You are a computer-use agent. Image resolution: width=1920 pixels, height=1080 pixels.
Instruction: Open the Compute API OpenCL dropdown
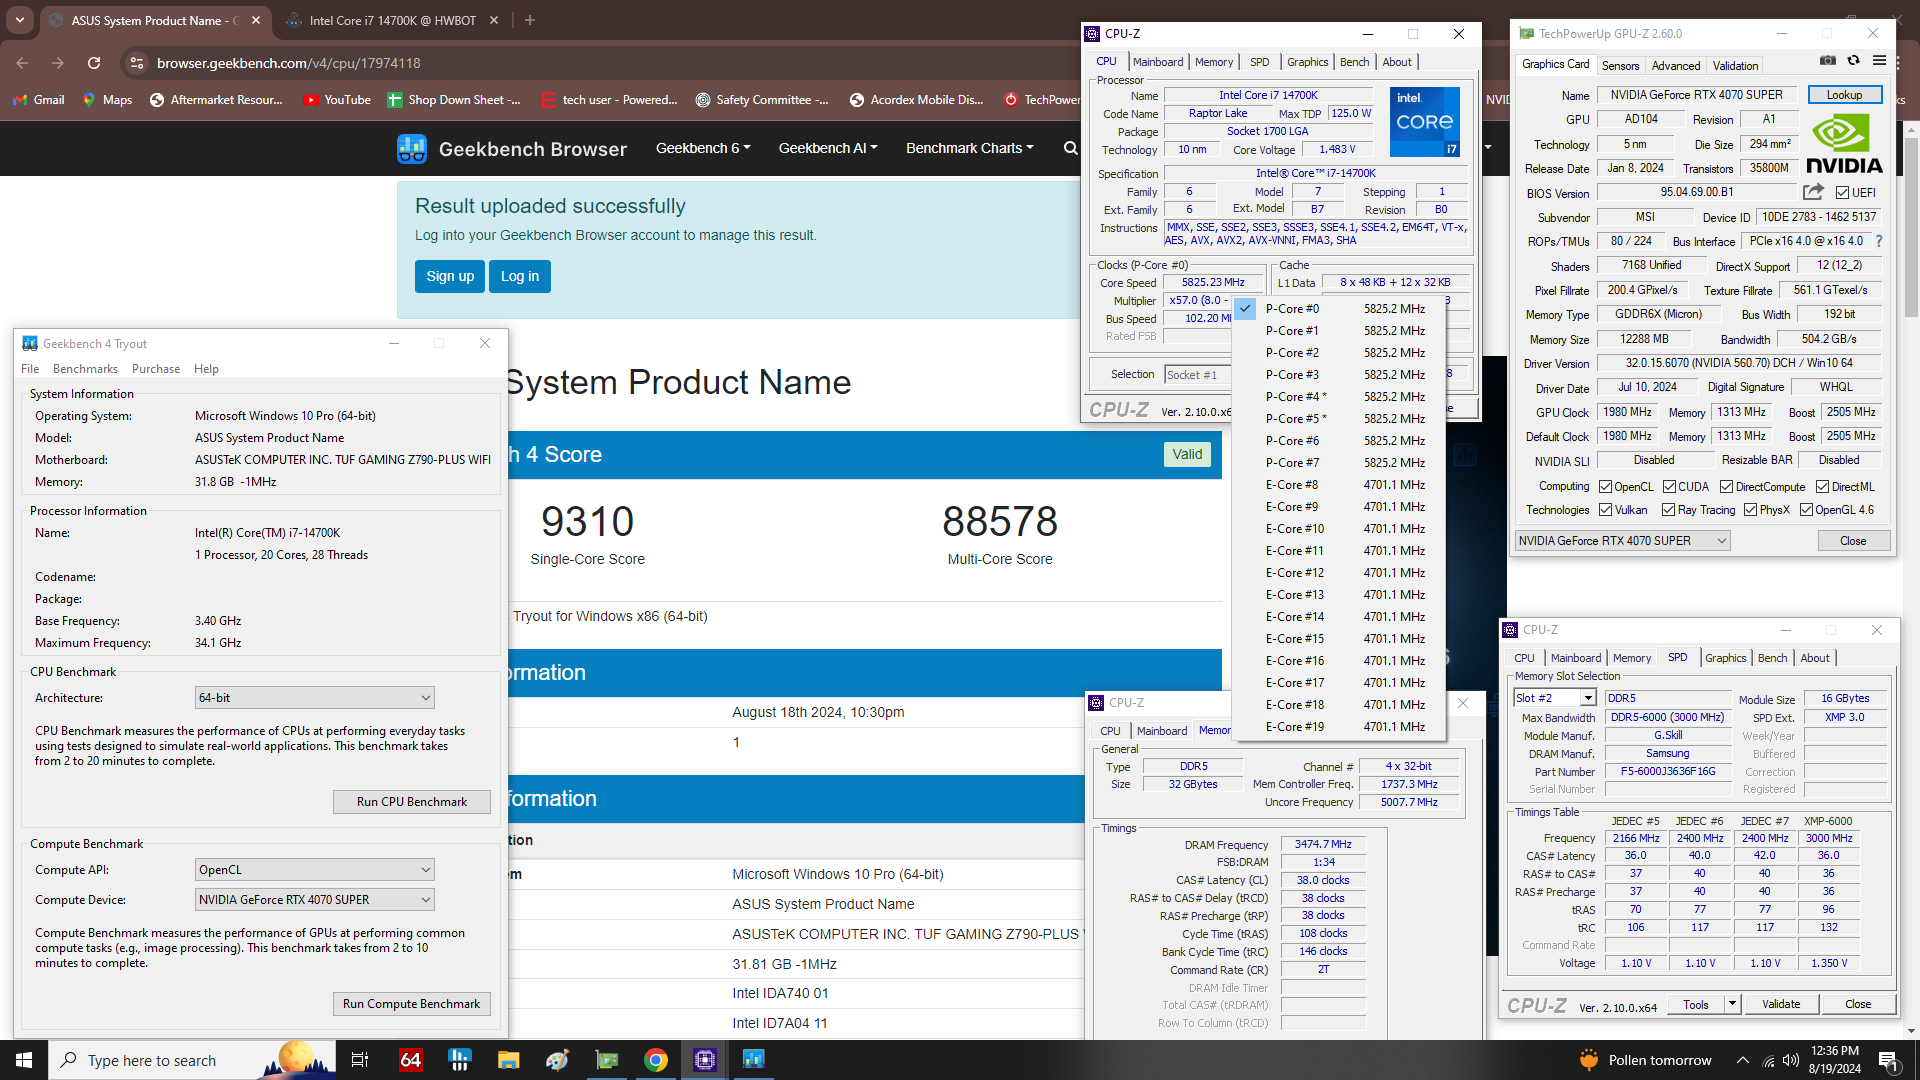[314, 870]
